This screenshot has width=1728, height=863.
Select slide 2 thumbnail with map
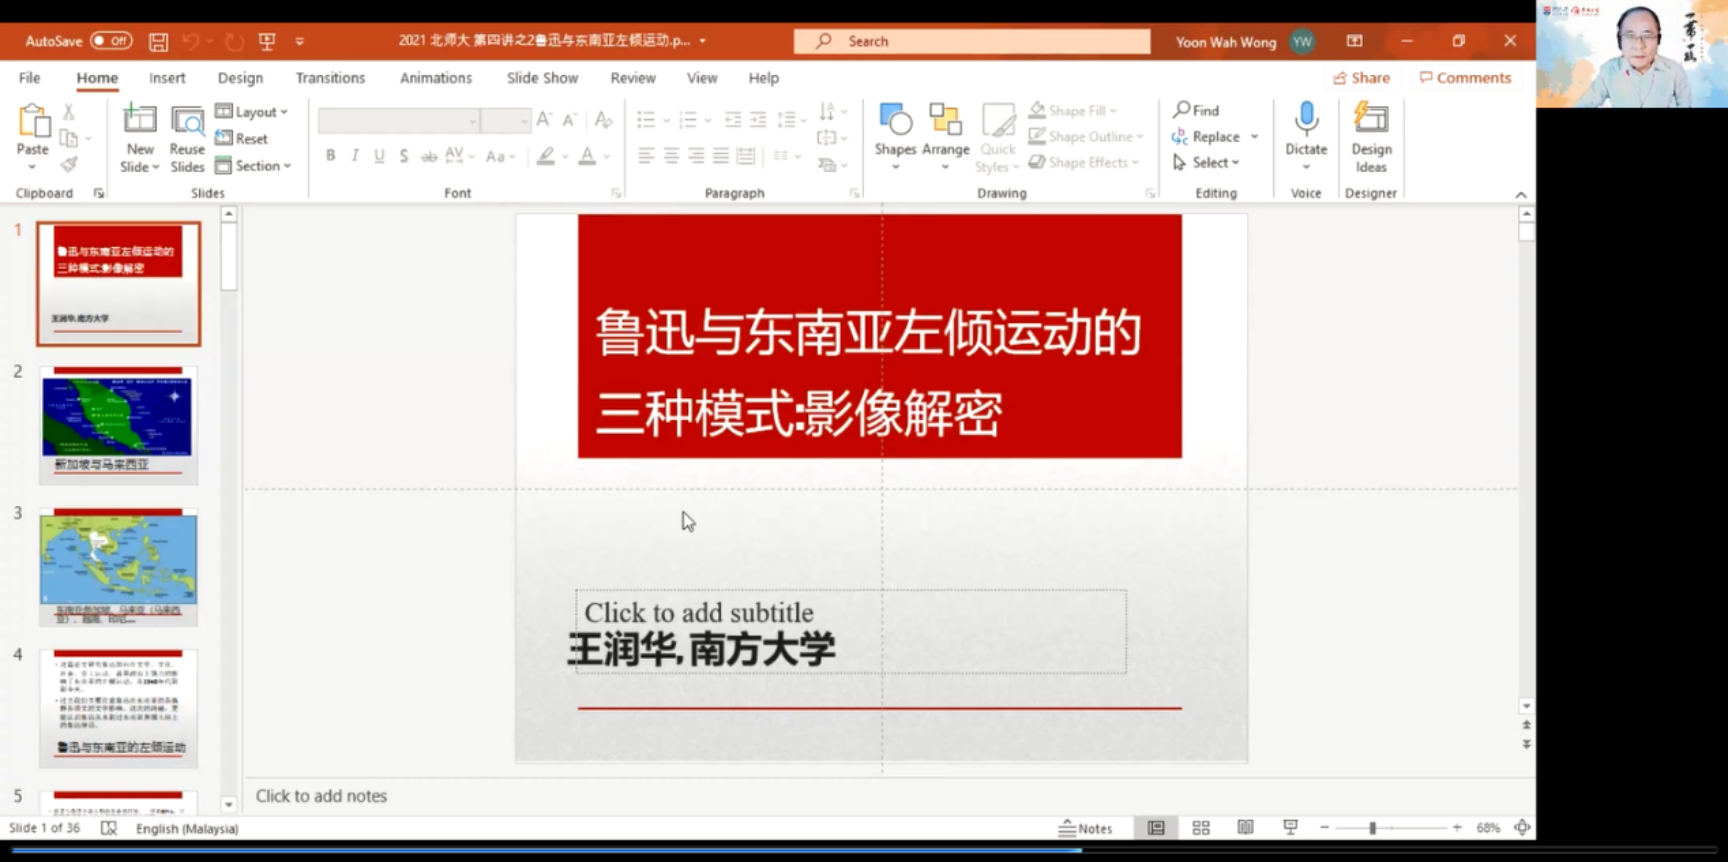coord(118,424)
